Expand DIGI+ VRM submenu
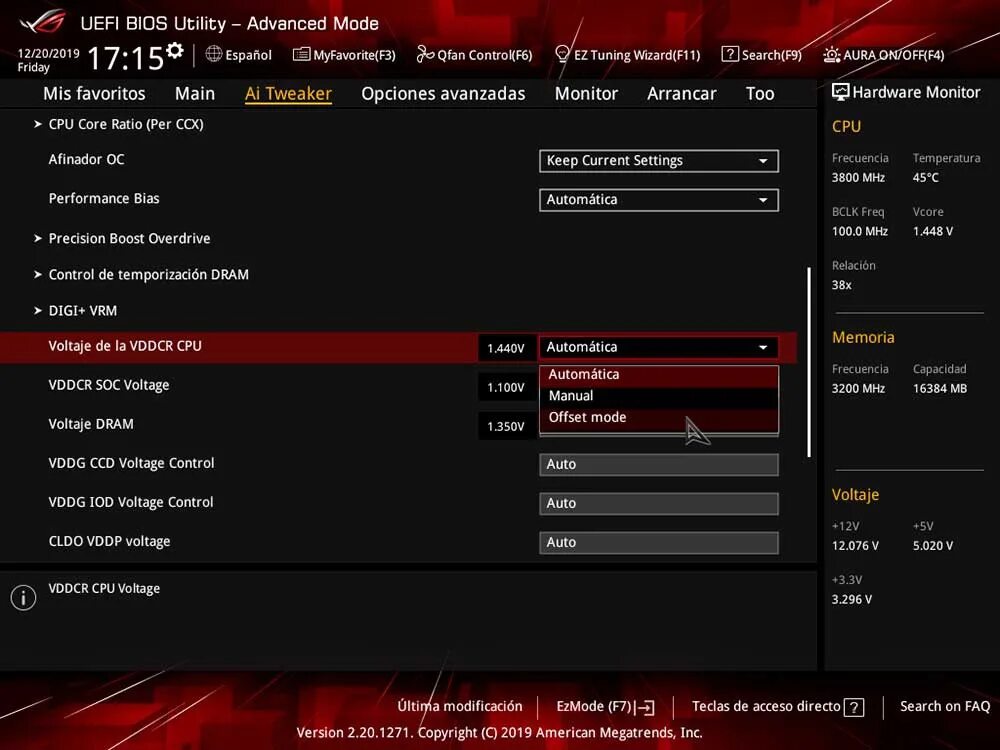 [x=82, y=311]
